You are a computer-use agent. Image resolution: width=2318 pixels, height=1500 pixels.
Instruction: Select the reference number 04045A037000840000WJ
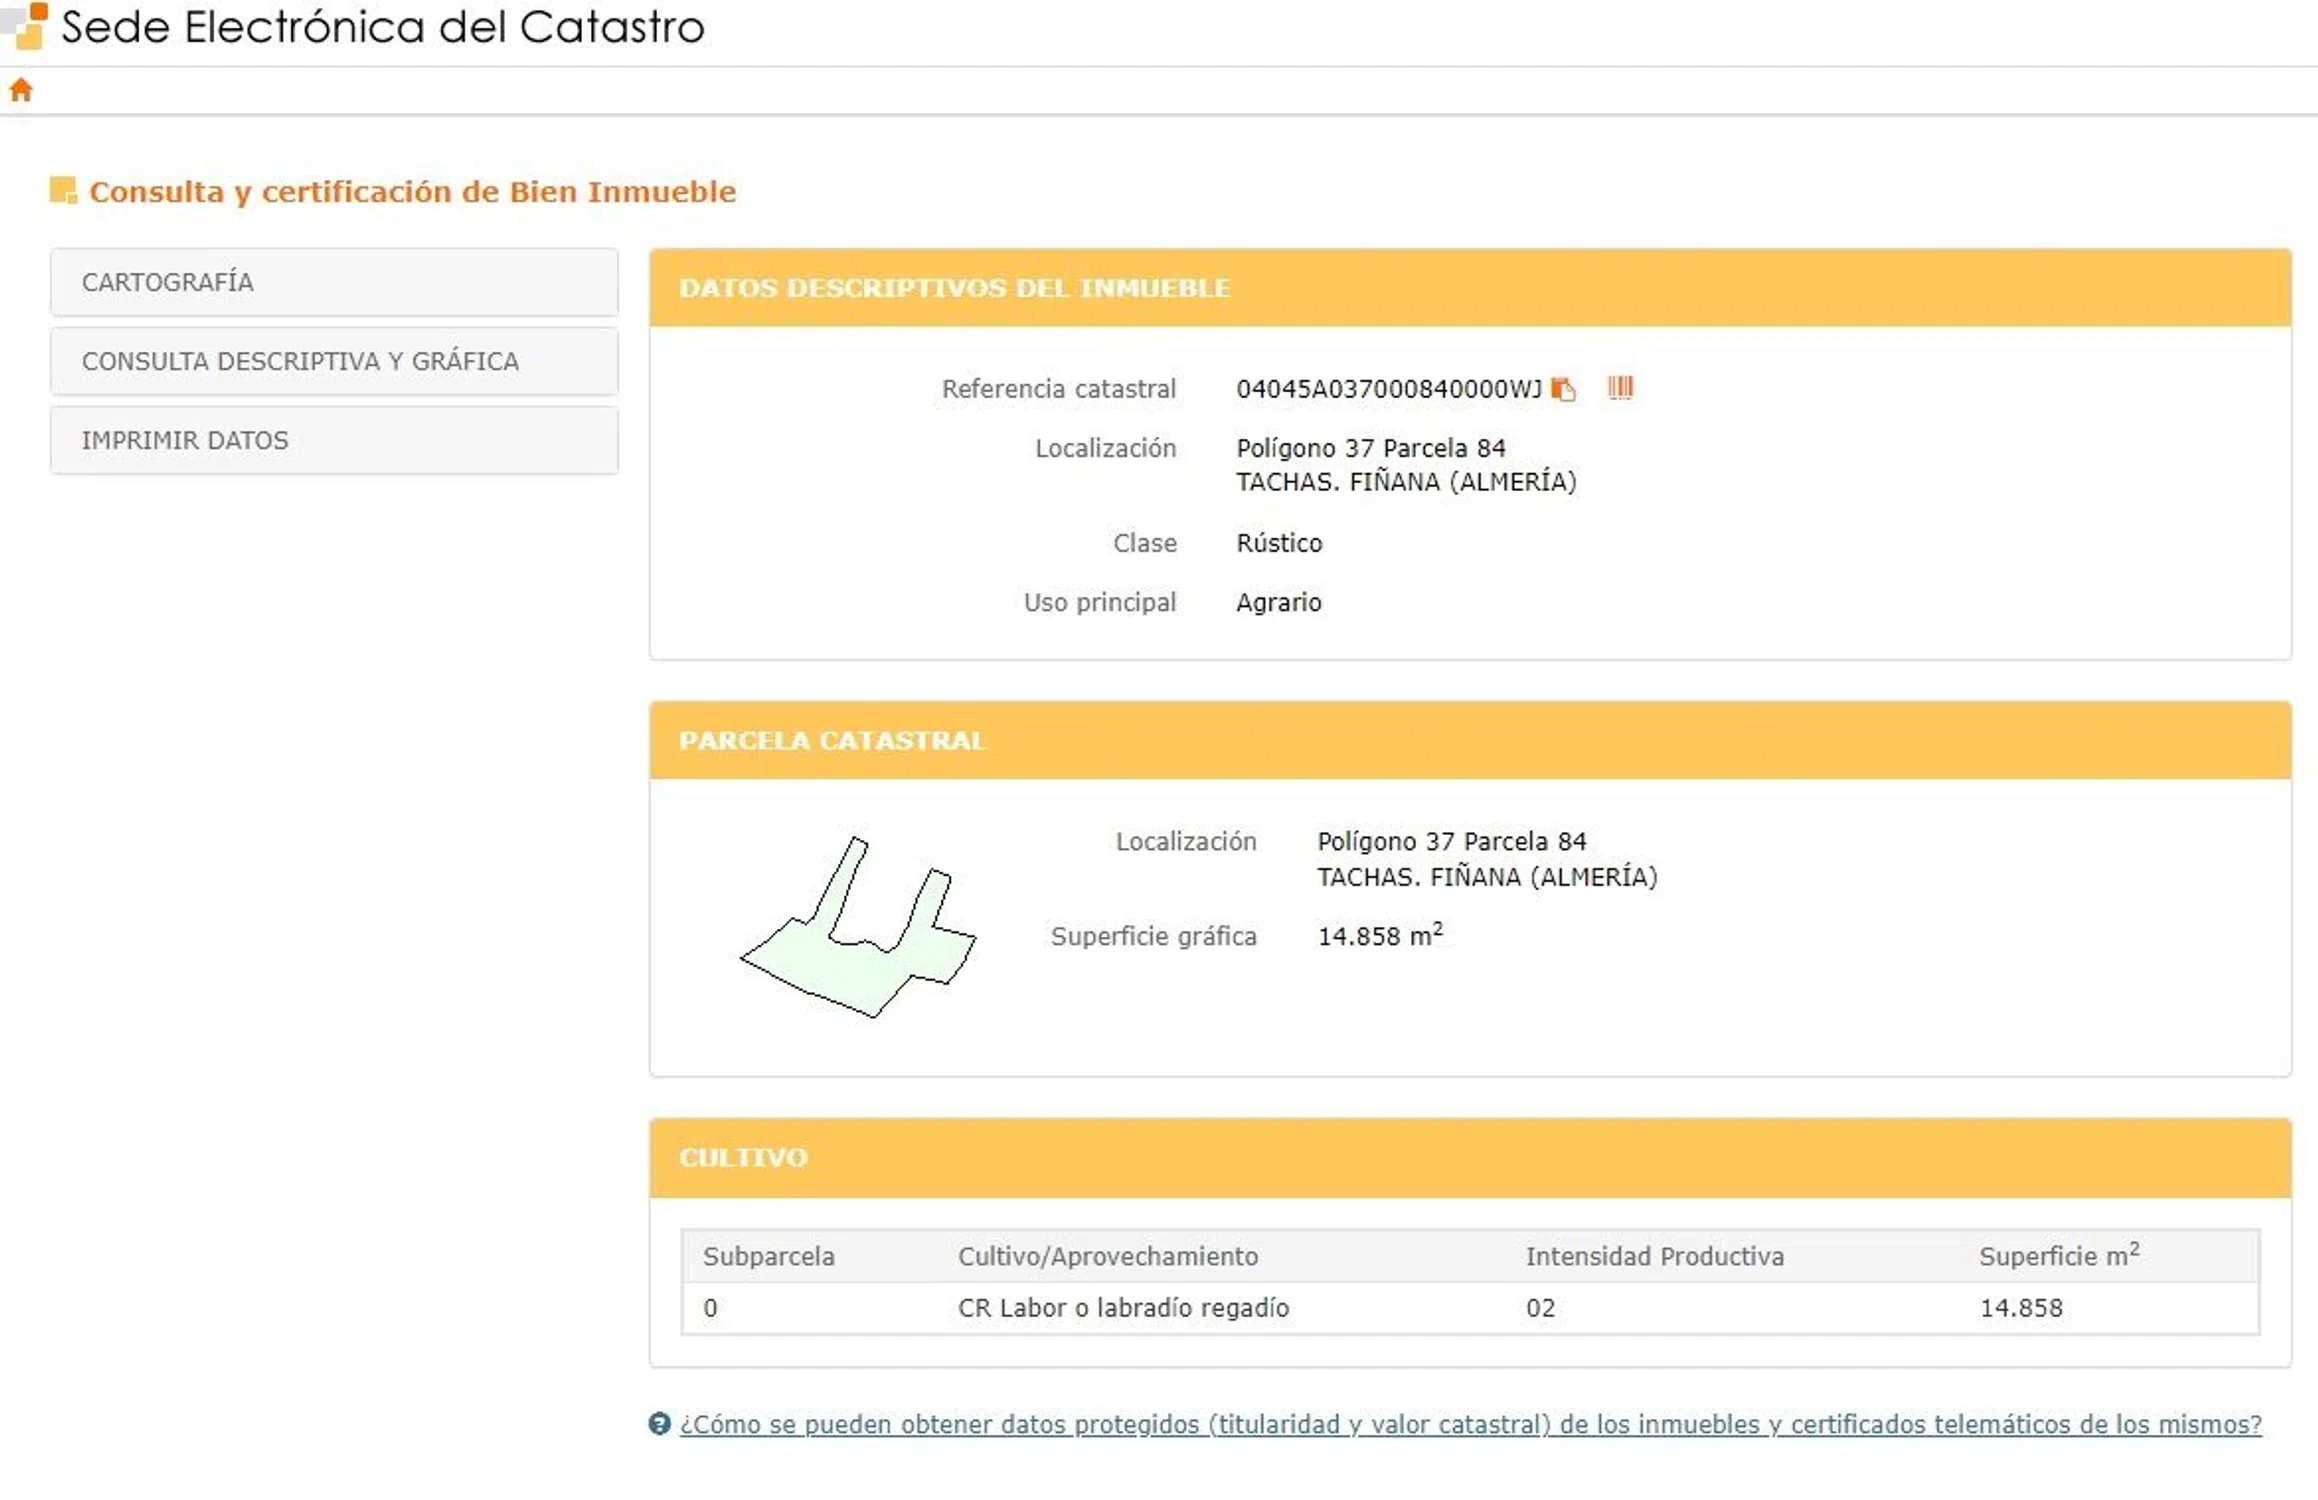click(x=1388, y=389)
